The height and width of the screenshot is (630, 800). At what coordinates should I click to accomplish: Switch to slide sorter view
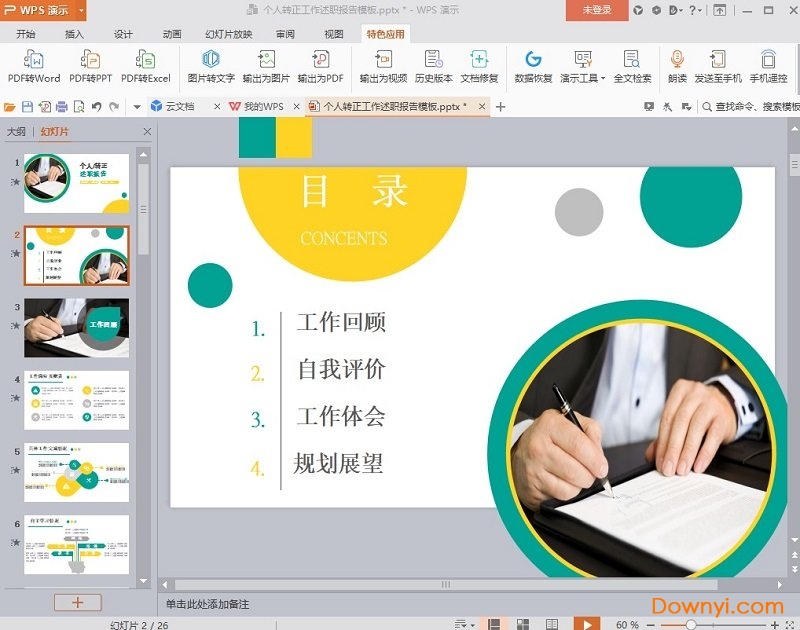(x=523, y=624)
